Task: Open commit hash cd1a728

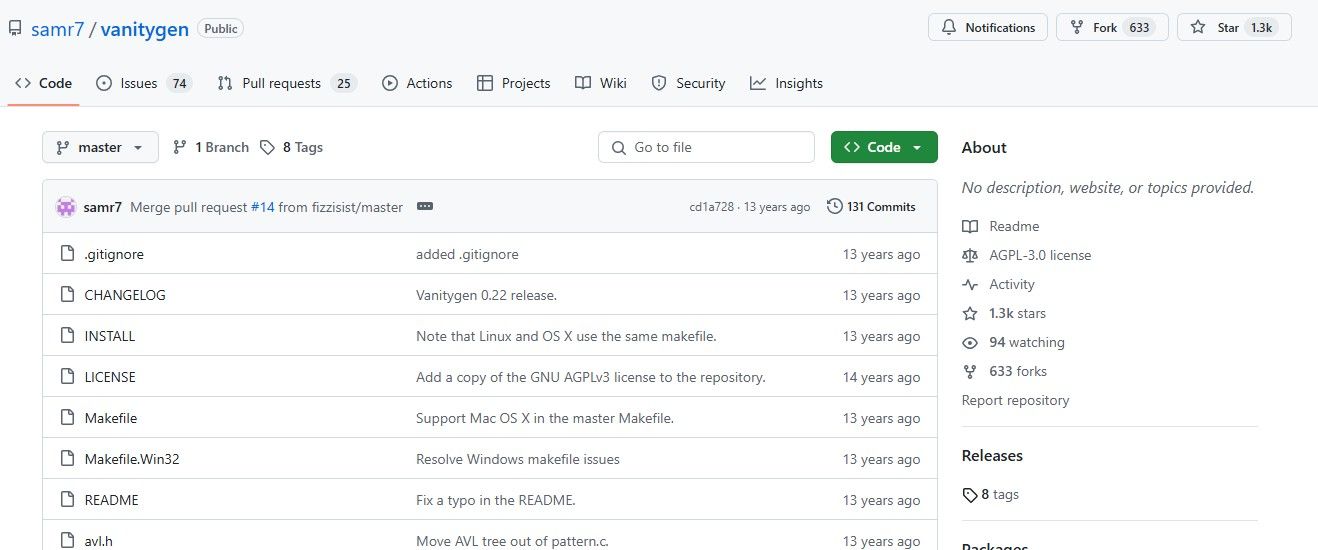Action: (711, 207)
